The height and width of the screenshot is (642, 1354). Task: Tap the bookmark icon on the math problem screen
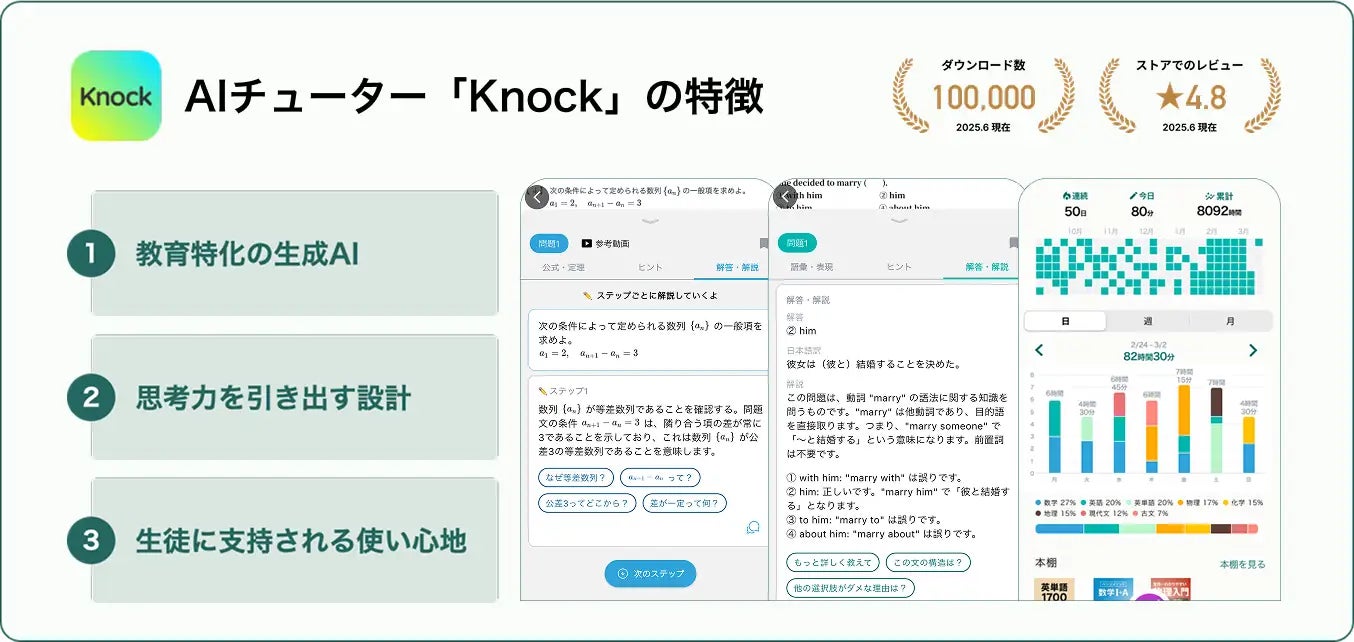coord(763,243)
